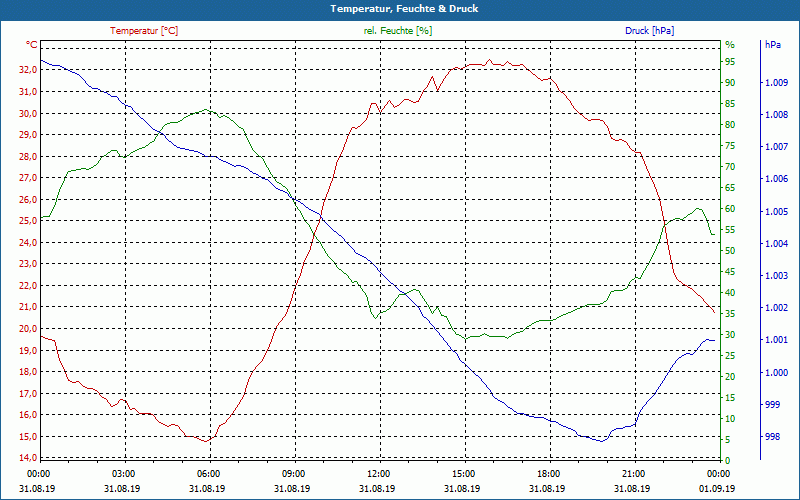Click temperature axis value '30,0'
The height and width of the screenshot is (500, 800).
(28, 113)
